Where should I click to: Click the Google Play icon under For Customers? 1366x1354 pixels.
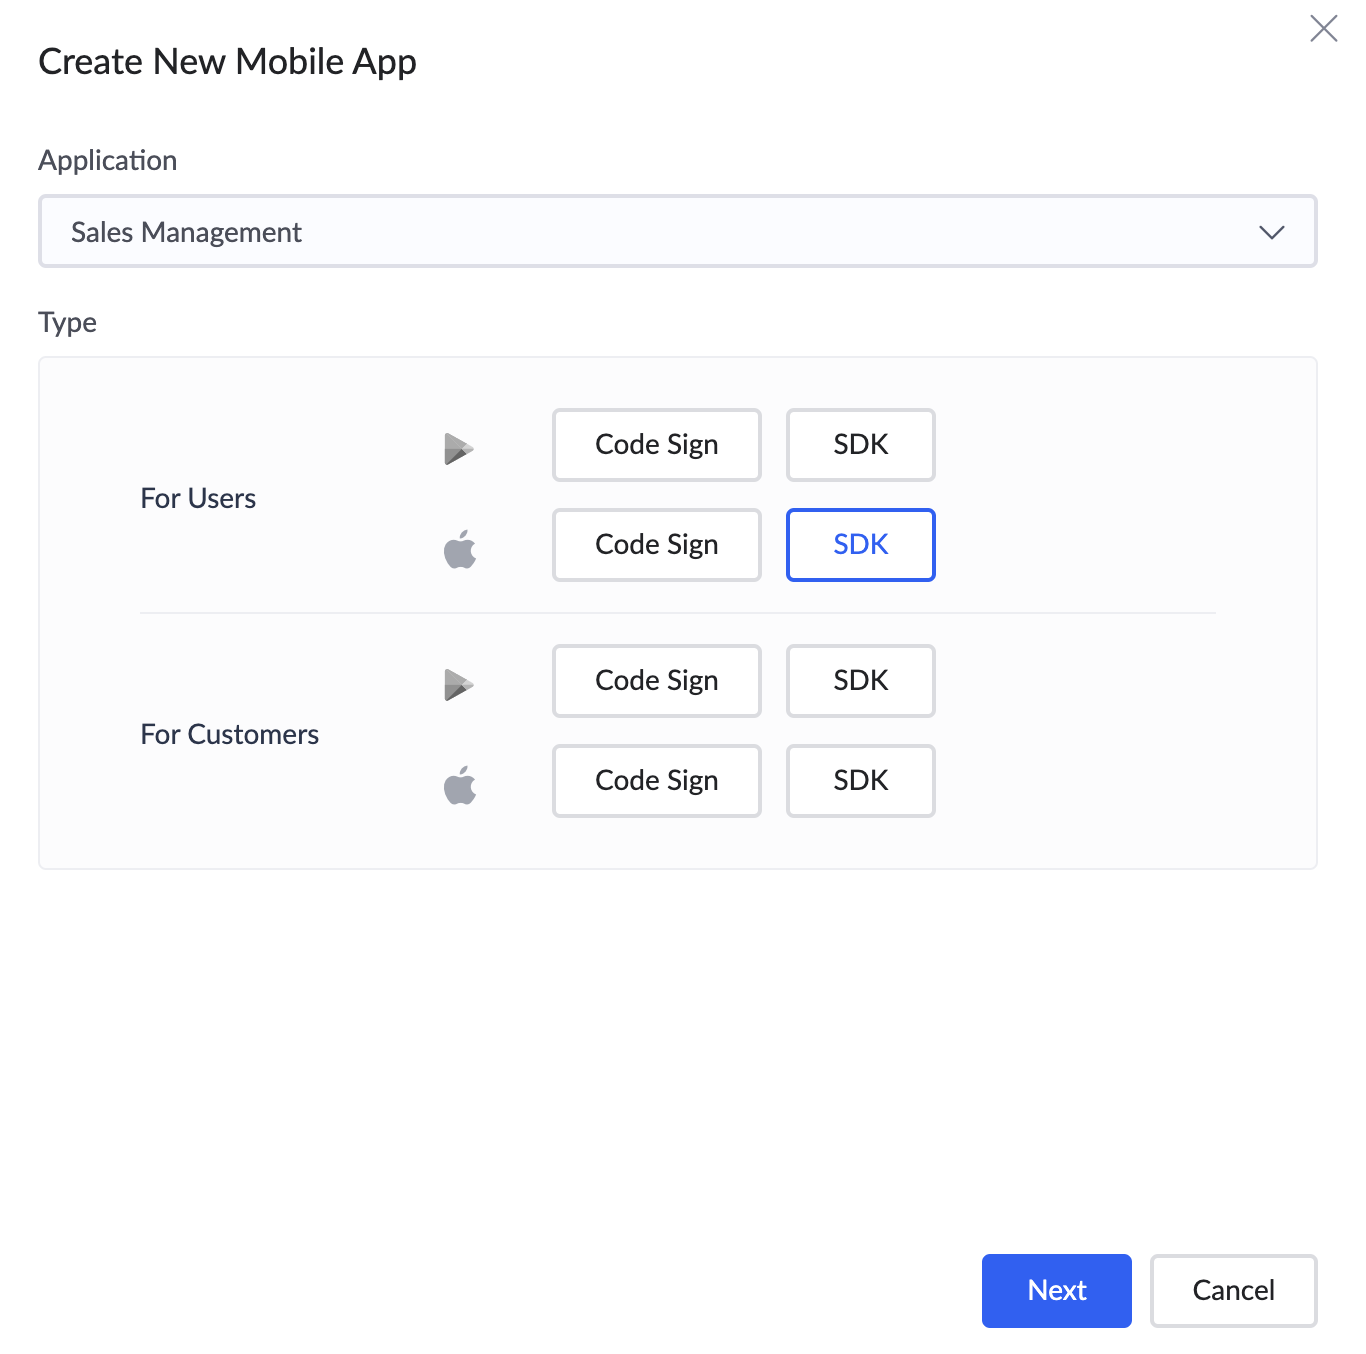pyautogui.click(x=459, y=685)
